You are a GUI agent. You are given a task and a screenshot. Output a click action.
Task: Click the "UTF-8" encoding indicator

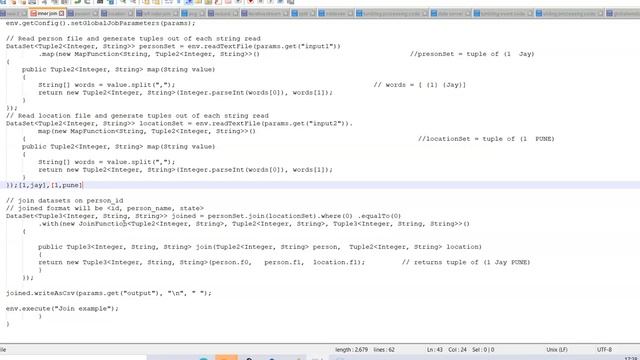pyautogui.click(x=604, y=350)
